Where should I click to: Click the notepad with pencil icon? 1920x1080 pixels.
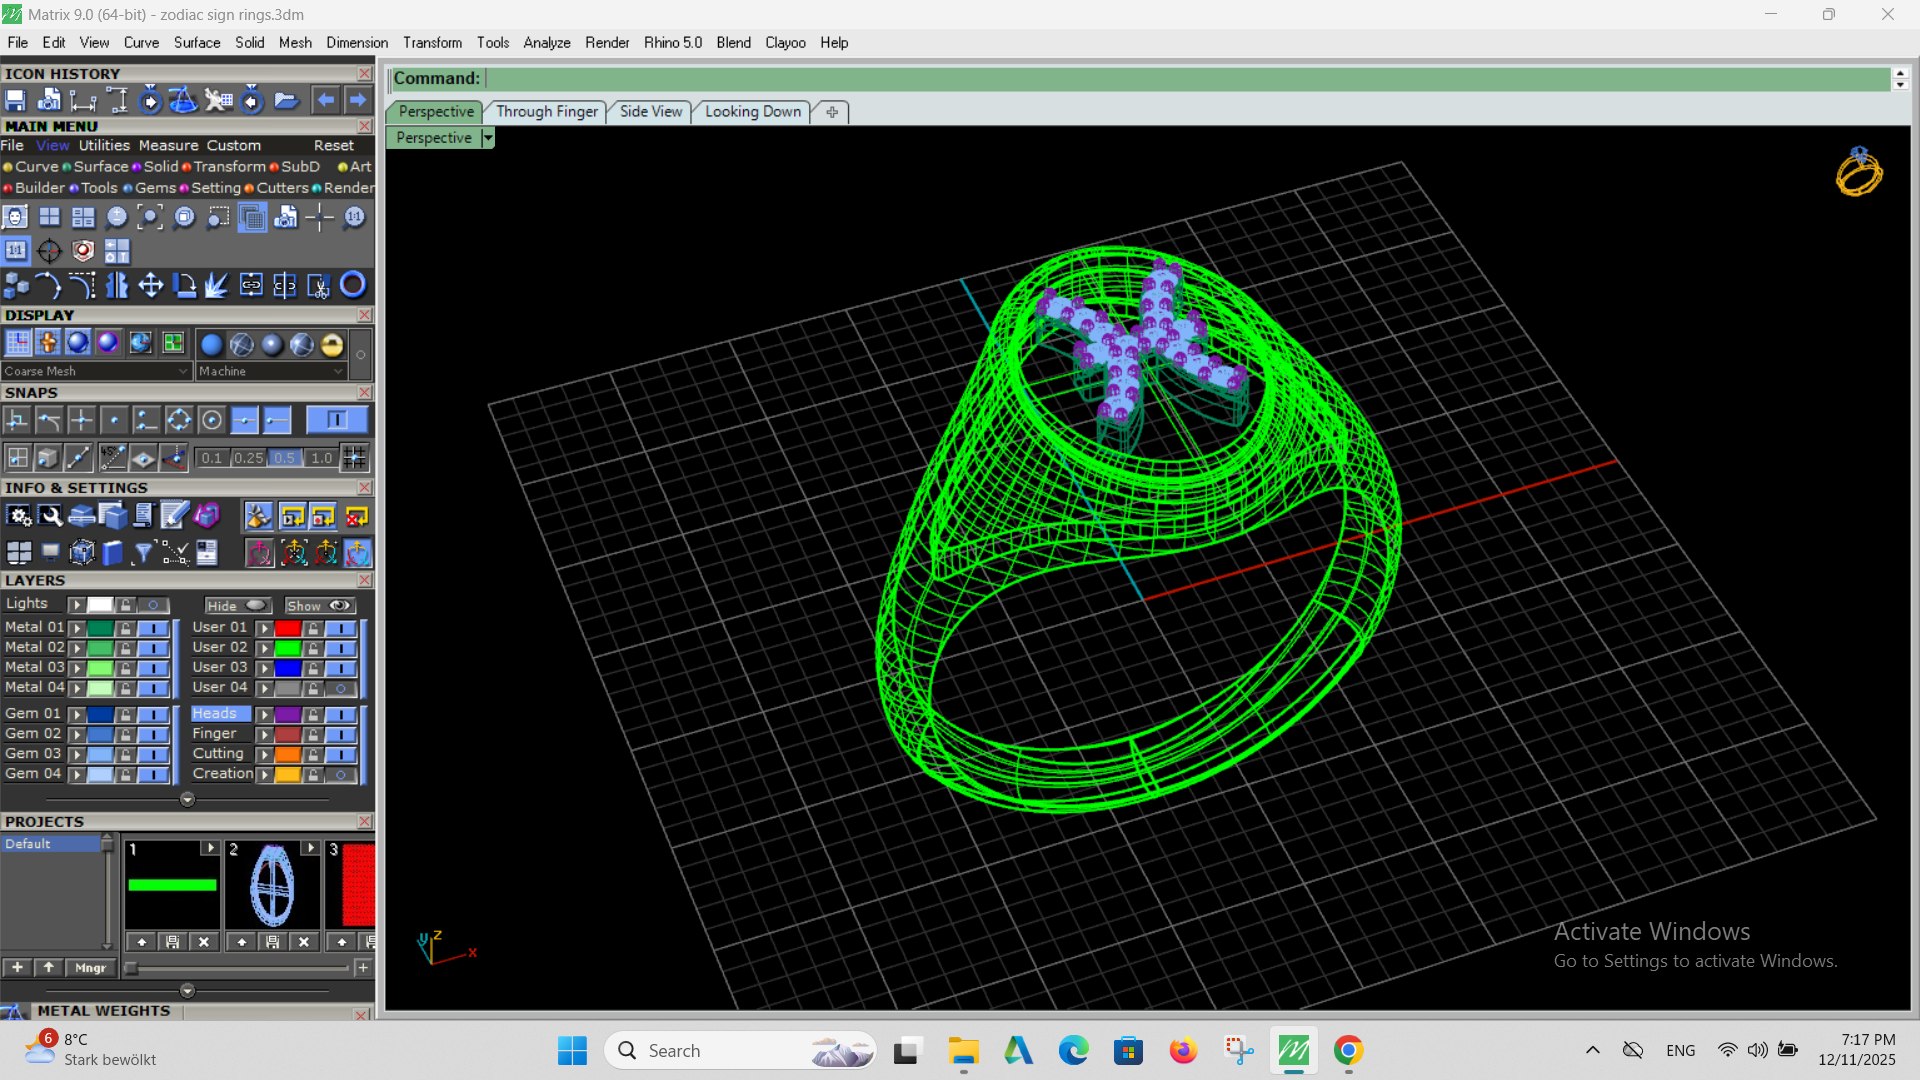point(174,516)
